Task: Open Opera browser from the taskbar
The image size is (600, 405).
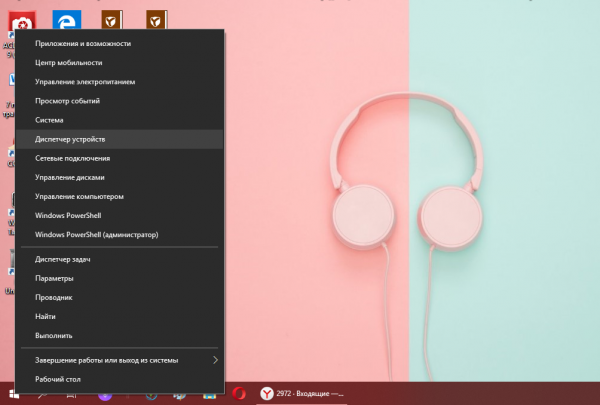Action: (239, 394)
